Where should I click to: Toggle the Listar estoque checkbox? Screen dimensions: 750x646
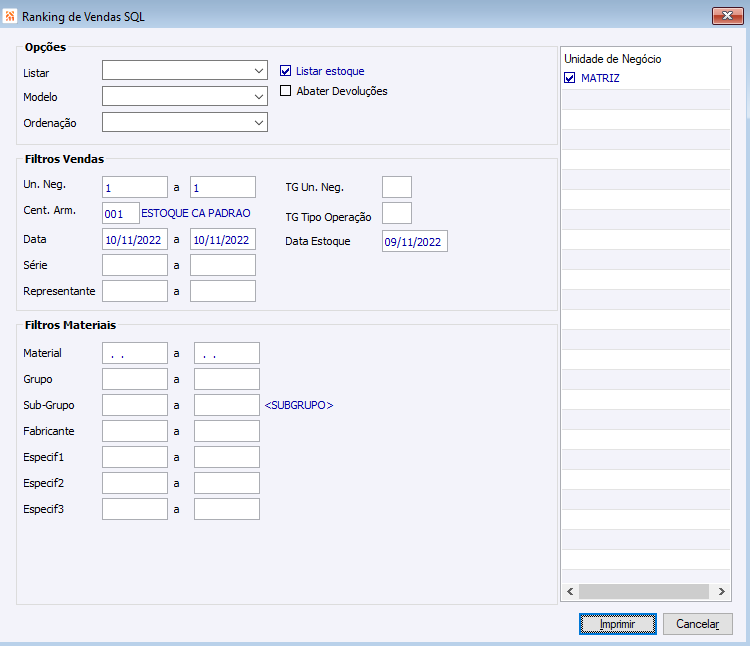[286, 71]
